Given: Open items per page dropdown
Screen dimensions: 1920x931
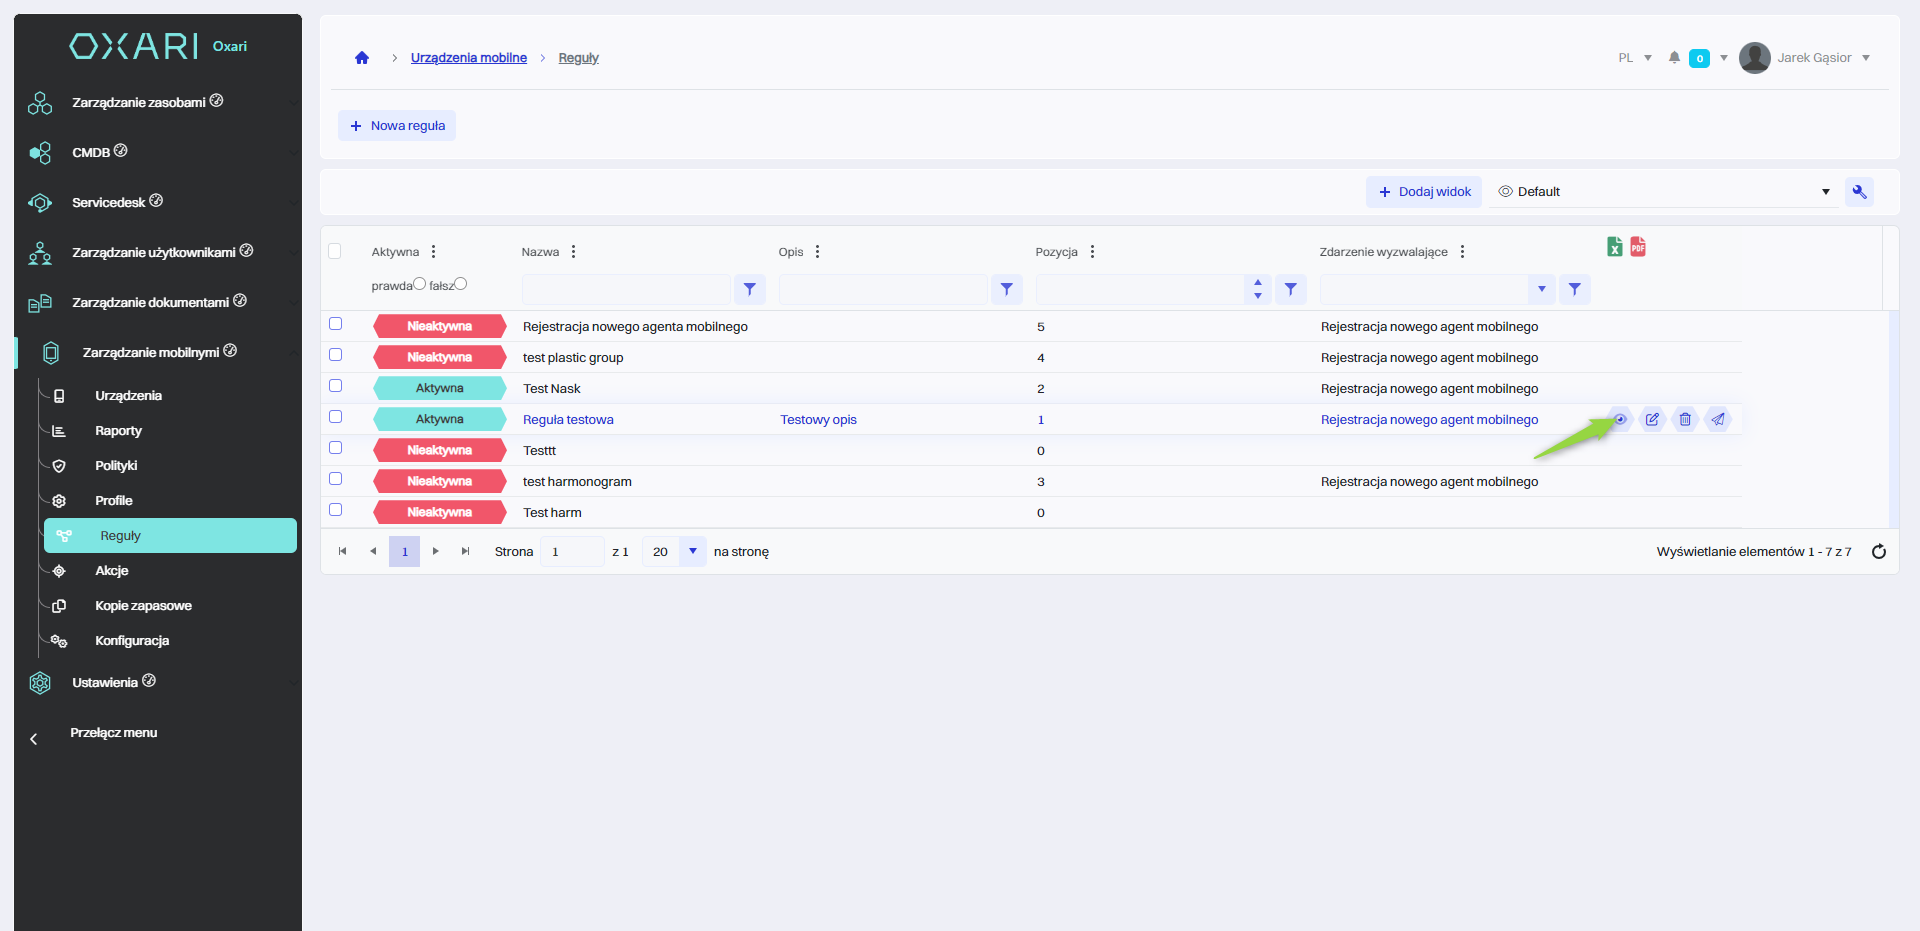Looking at the screenshot, I should 692,552.
